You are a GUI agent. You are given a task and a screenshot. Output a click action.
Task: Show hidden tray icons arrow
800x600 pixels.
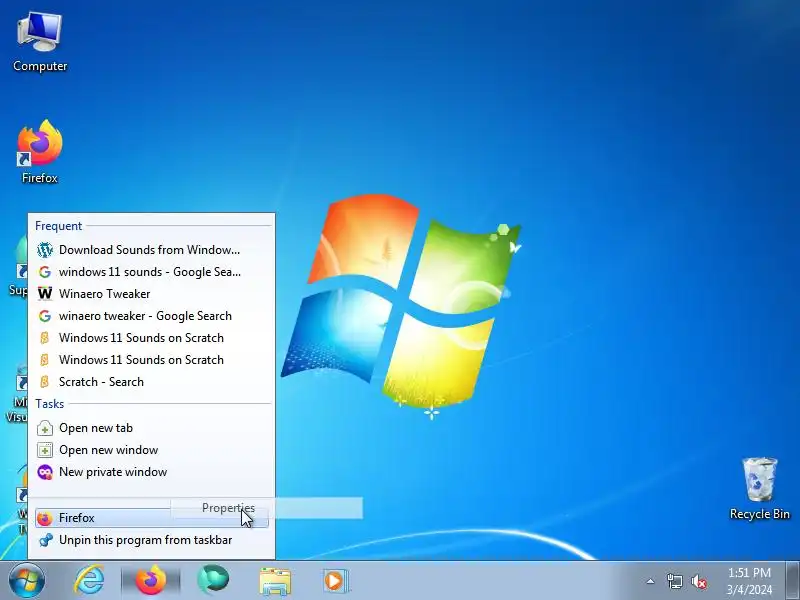650,581
